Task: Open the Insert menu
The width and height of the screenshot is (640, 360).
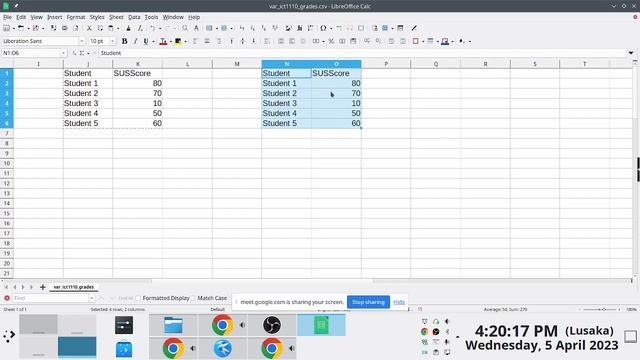Action: (55, 17)
